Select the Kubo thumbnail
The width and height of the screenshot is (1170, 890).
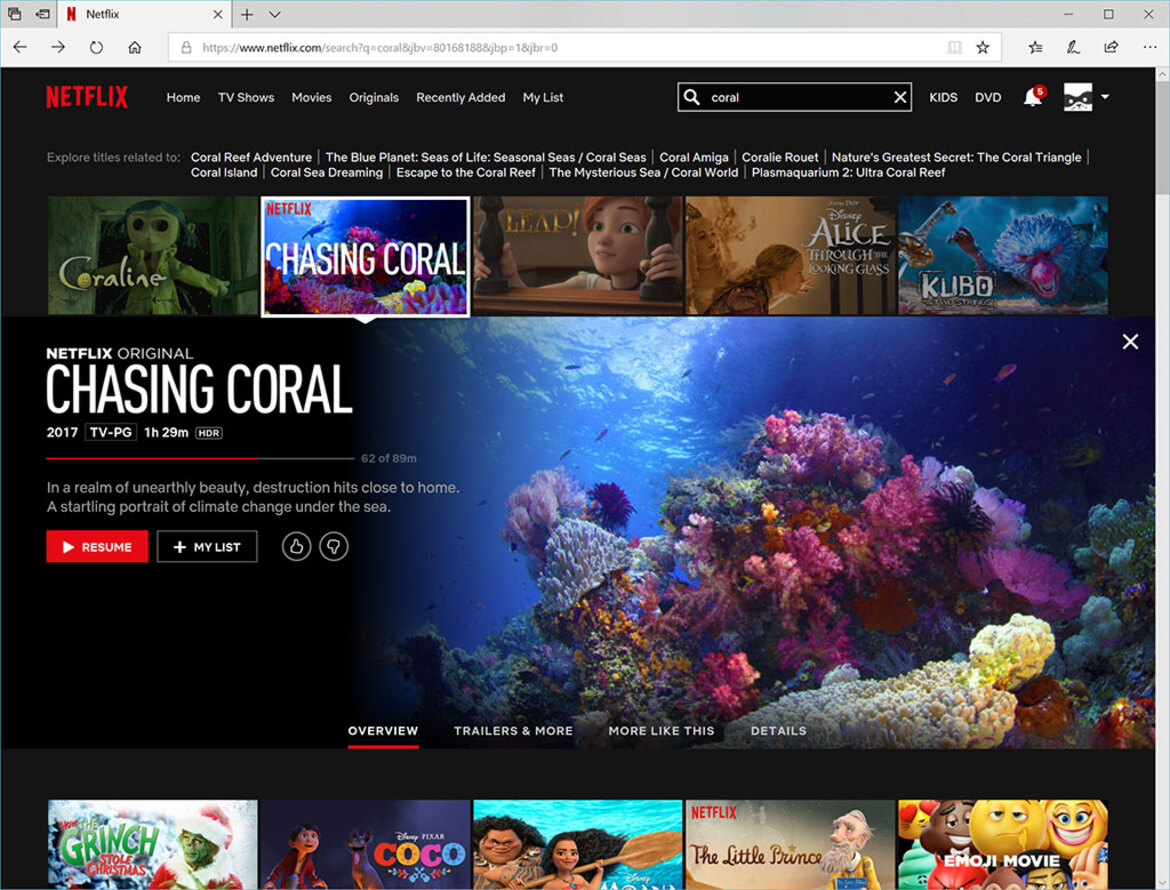tap(1003, 256)
